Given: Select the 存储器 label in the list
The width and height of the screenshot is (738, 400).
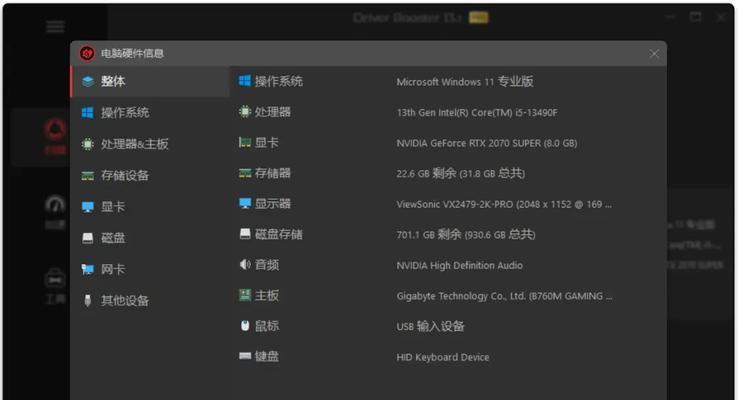Looking at the screenshot, I should pos(273,173).
